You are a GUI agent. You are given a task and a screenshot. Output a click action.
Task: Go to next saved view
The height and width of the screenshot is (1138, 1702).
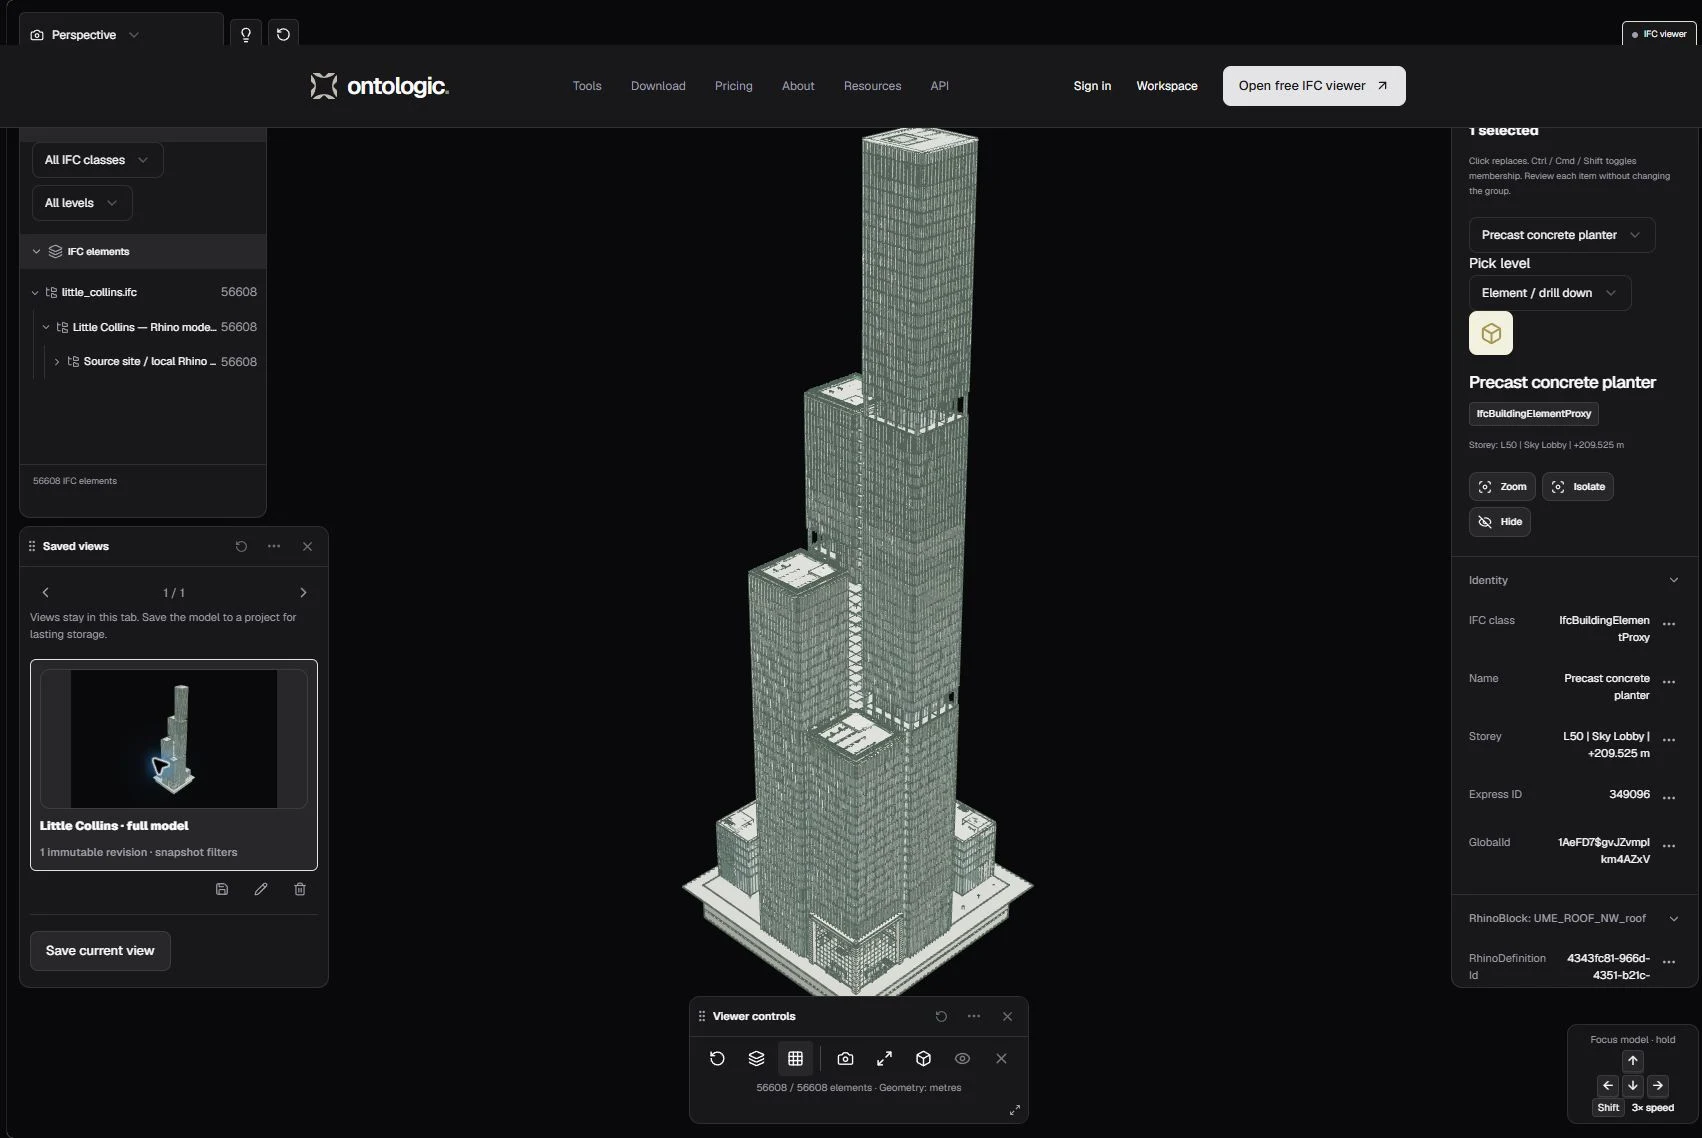(303, 593)
